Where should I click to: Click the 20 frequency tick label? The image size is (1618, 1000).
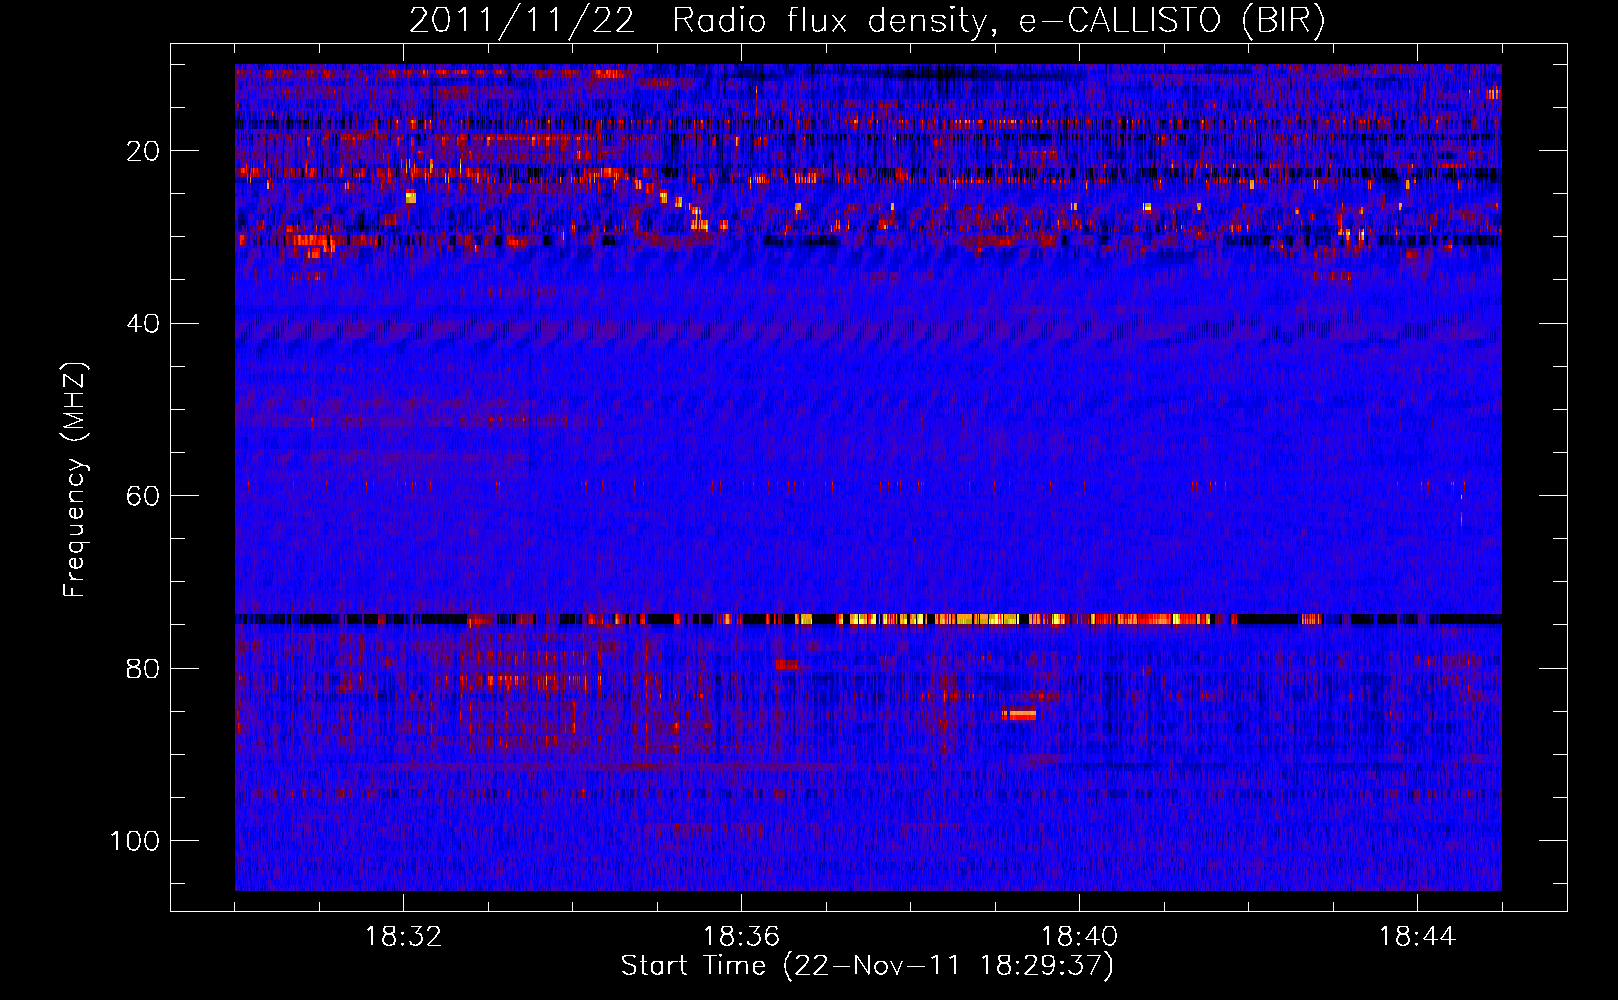tap(144, 151)
